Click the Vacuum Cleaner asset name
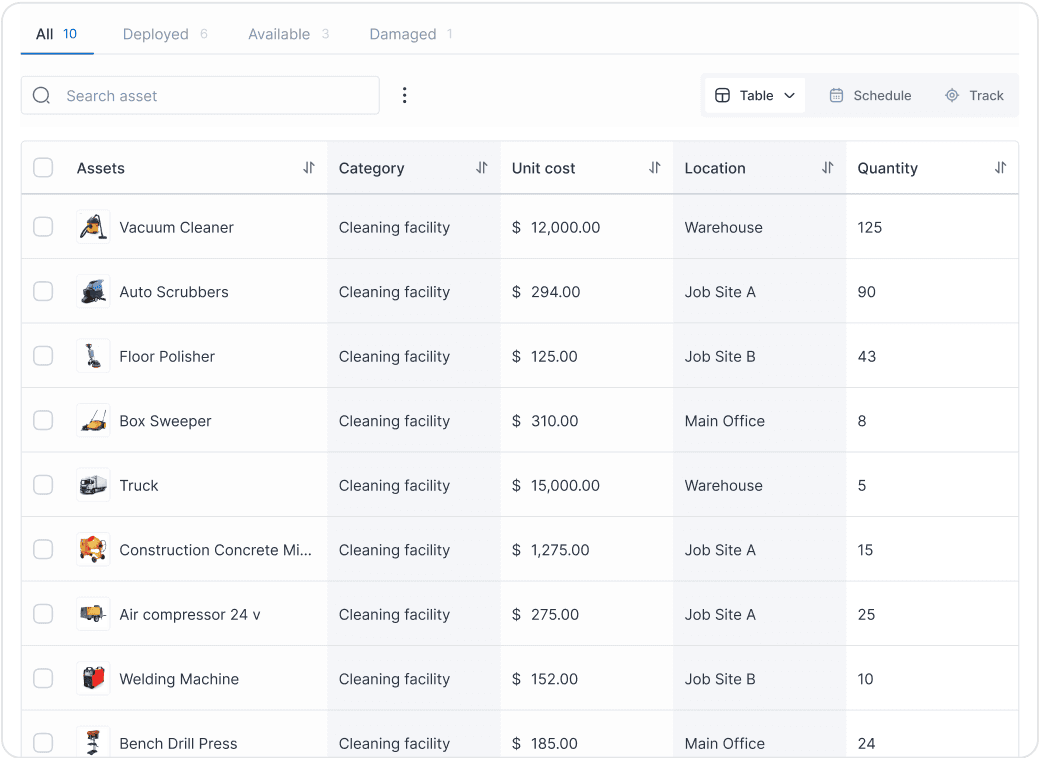The width and height of the screenshot is (1039, 758). (x=176, y=227)
